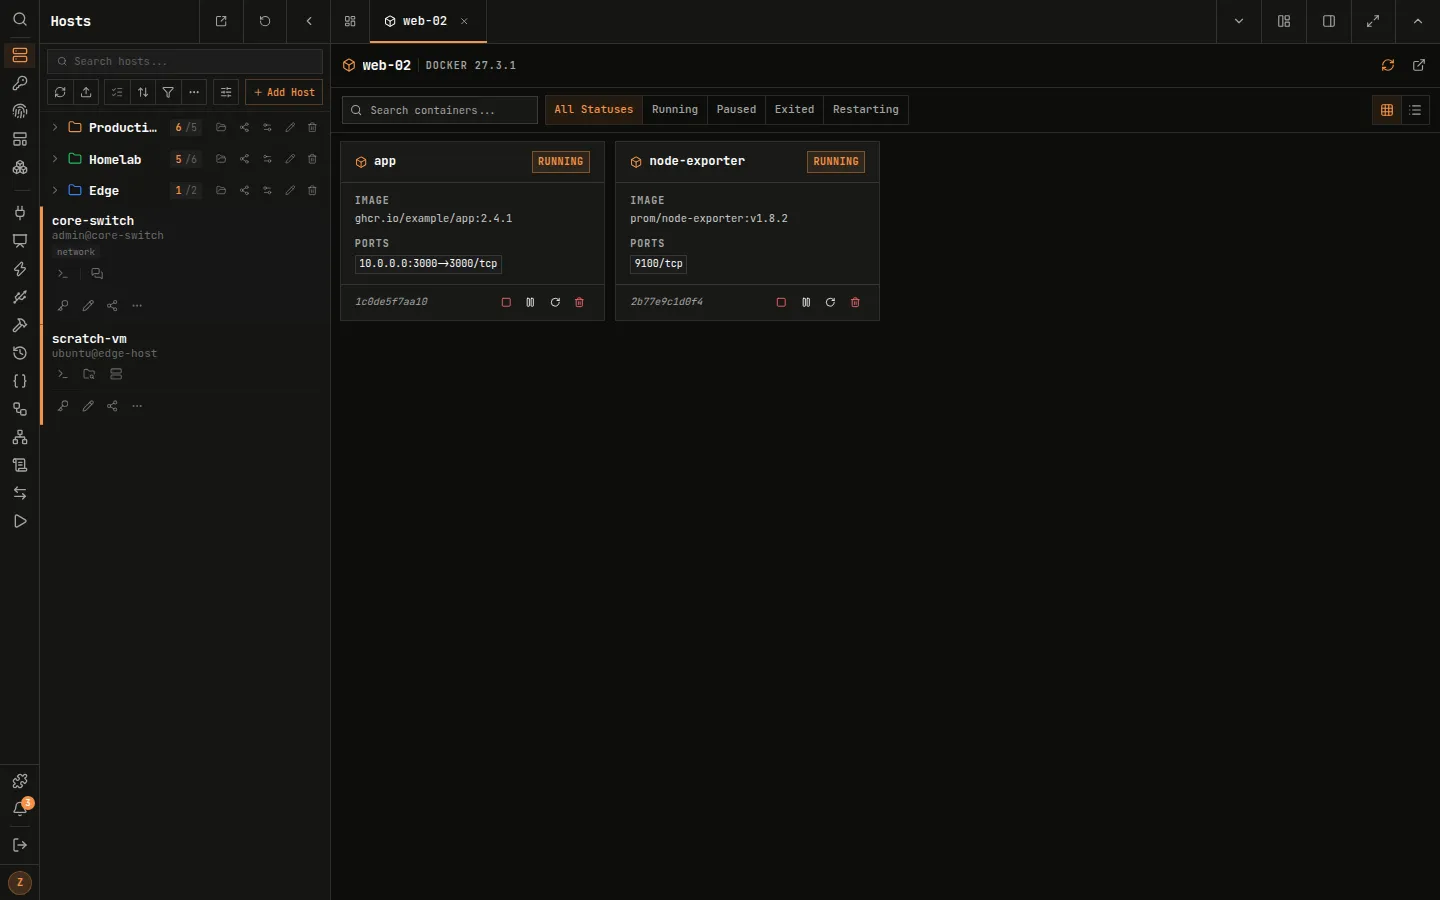Screen dimensions: 1440x900
Task: Delete the node-exporter container
Action: (855, 302)
